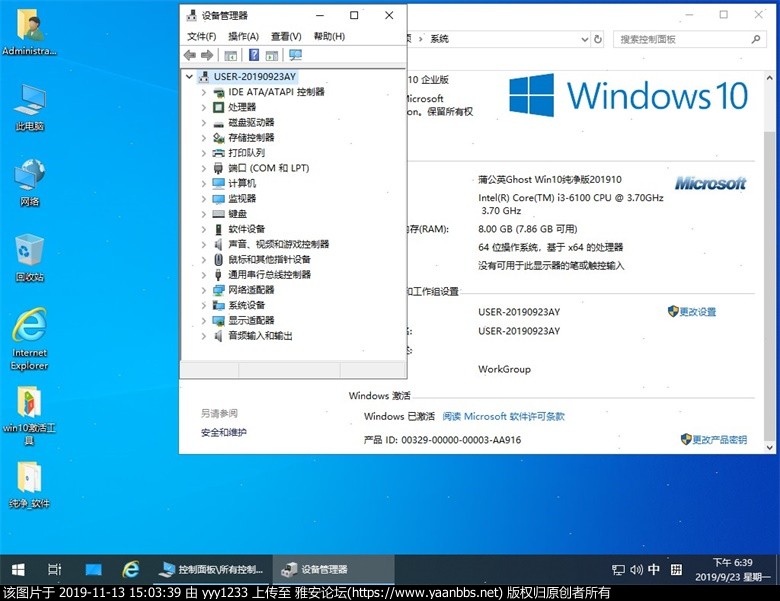780x601 pixels.
Task: Click the volume speaker tray icon
Action: (636, 570)
